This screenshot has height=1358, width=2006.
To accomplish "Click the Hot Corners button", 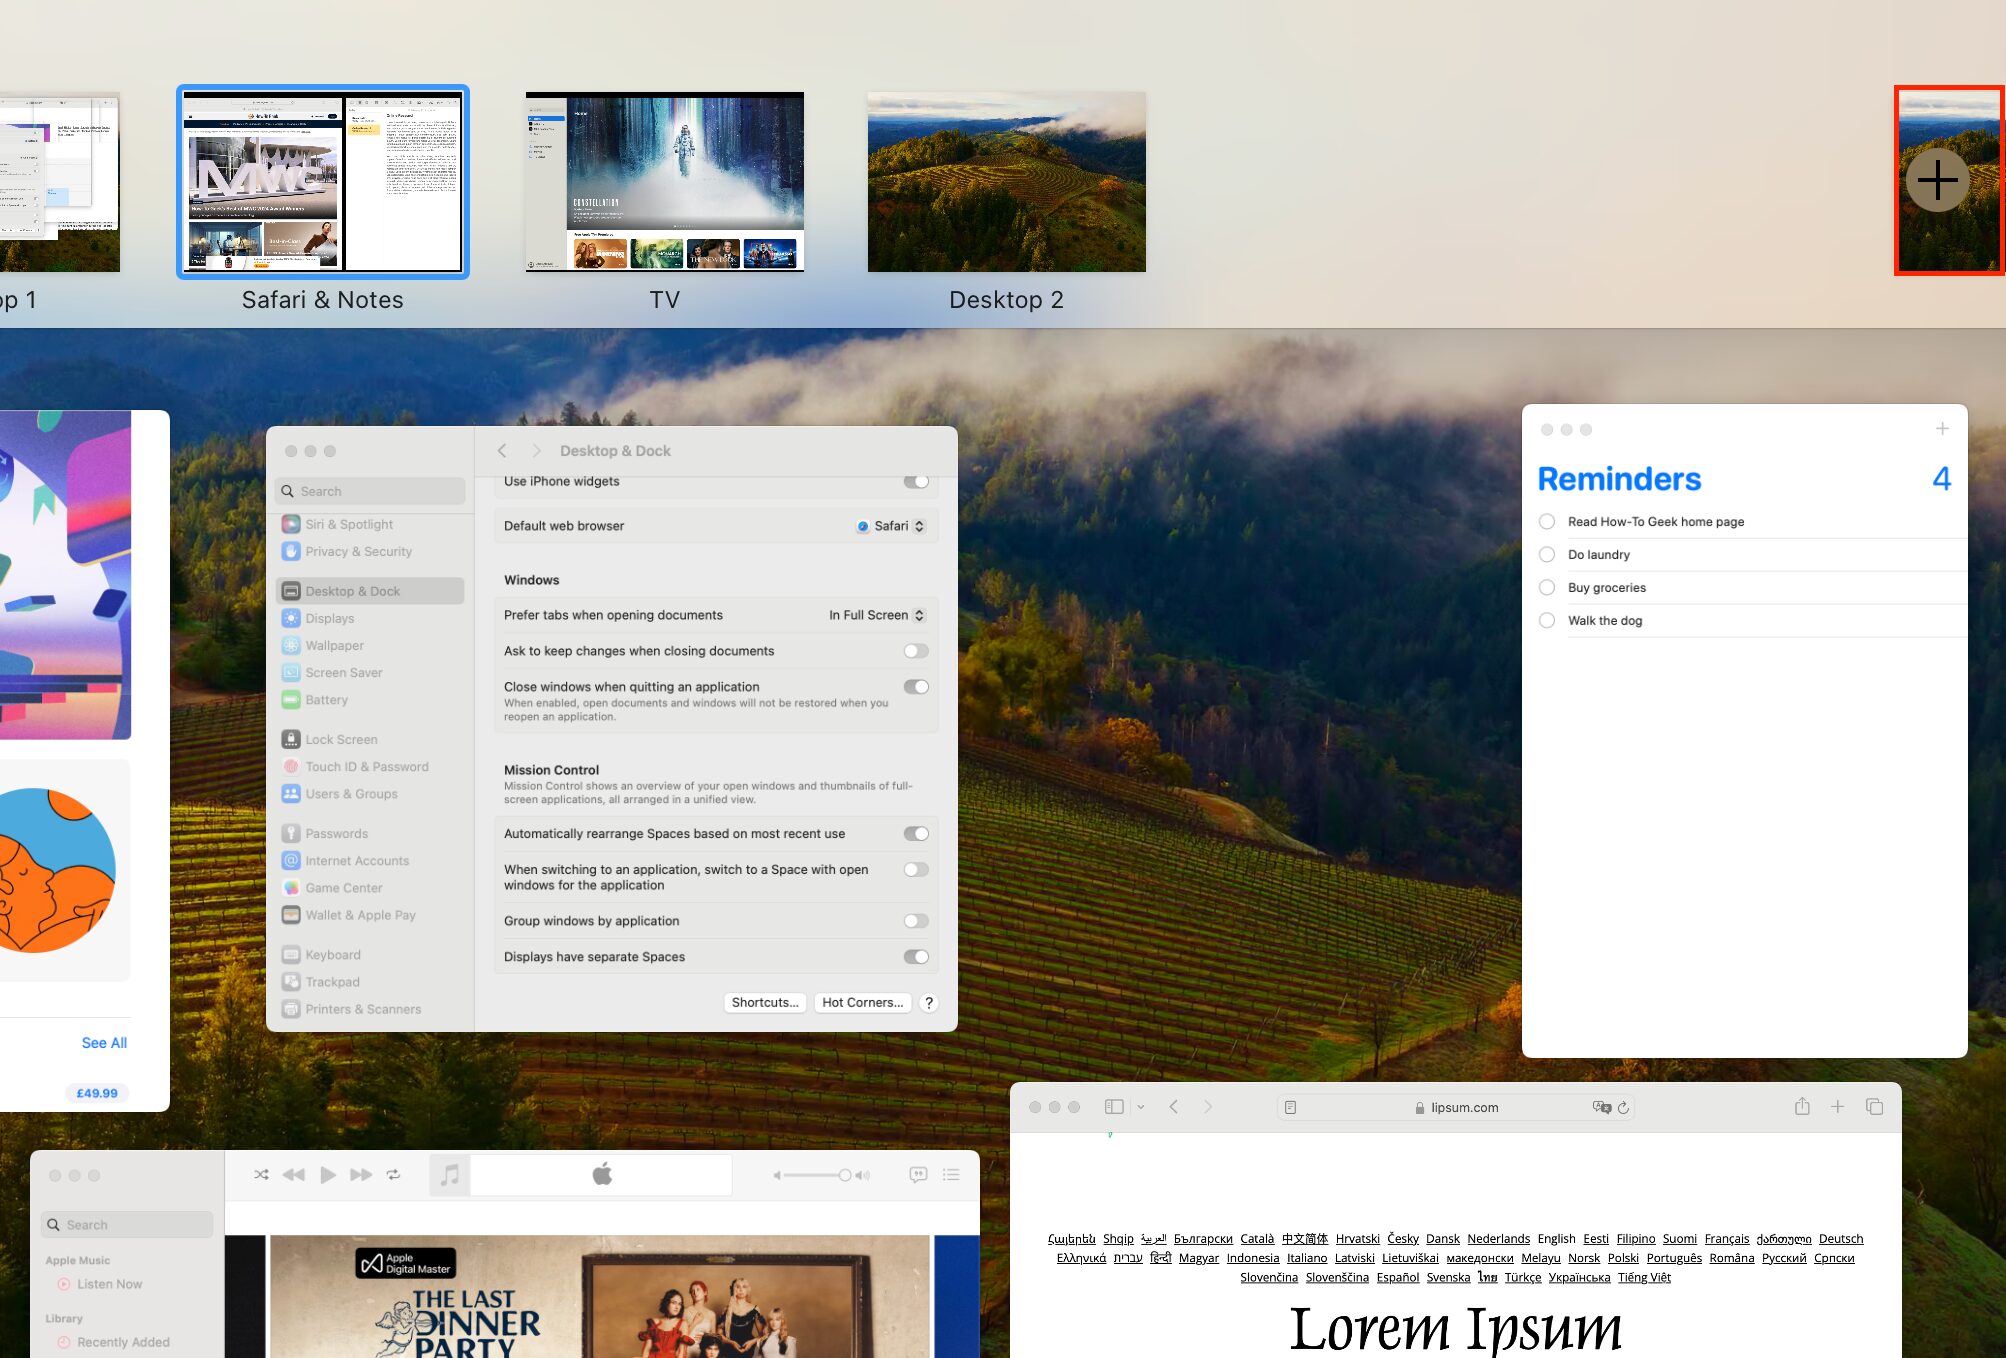I will tap(862, 1002).
